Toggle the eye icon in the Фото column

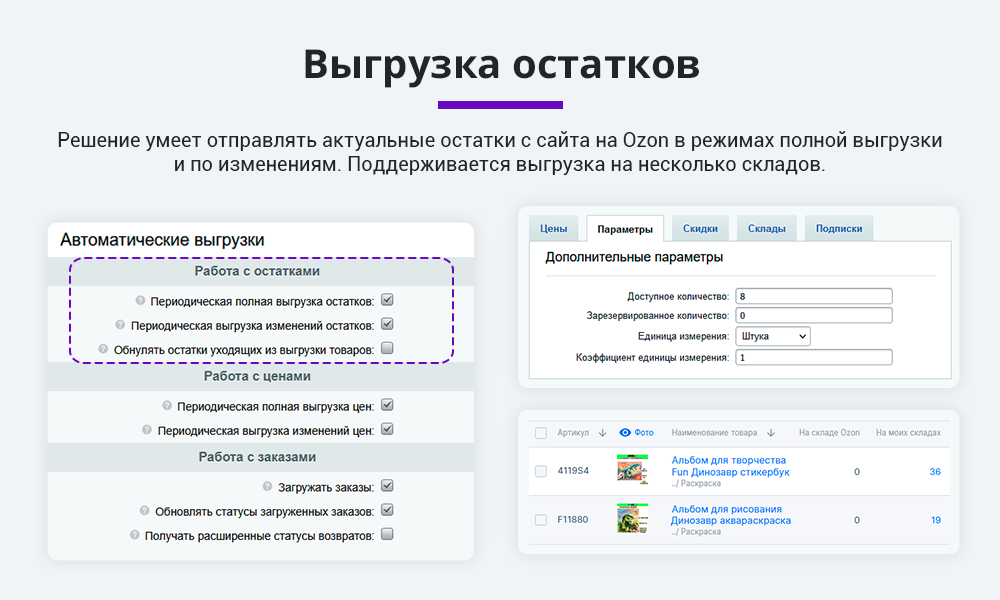624,432
